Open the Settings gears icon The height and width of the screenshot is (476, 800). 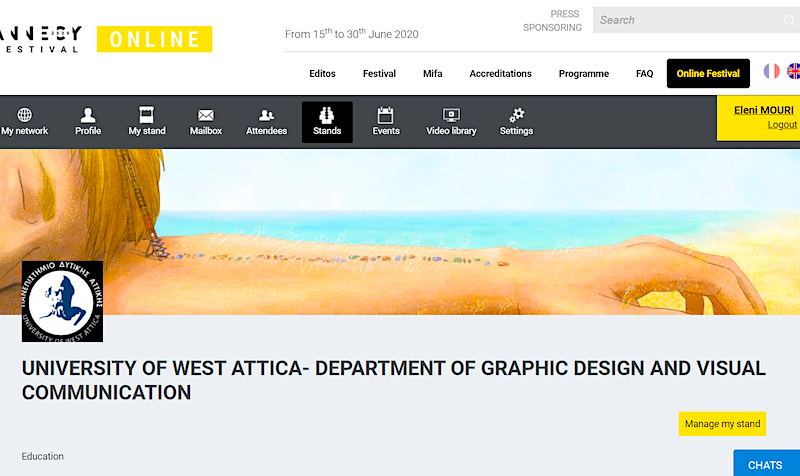[516, 115]
